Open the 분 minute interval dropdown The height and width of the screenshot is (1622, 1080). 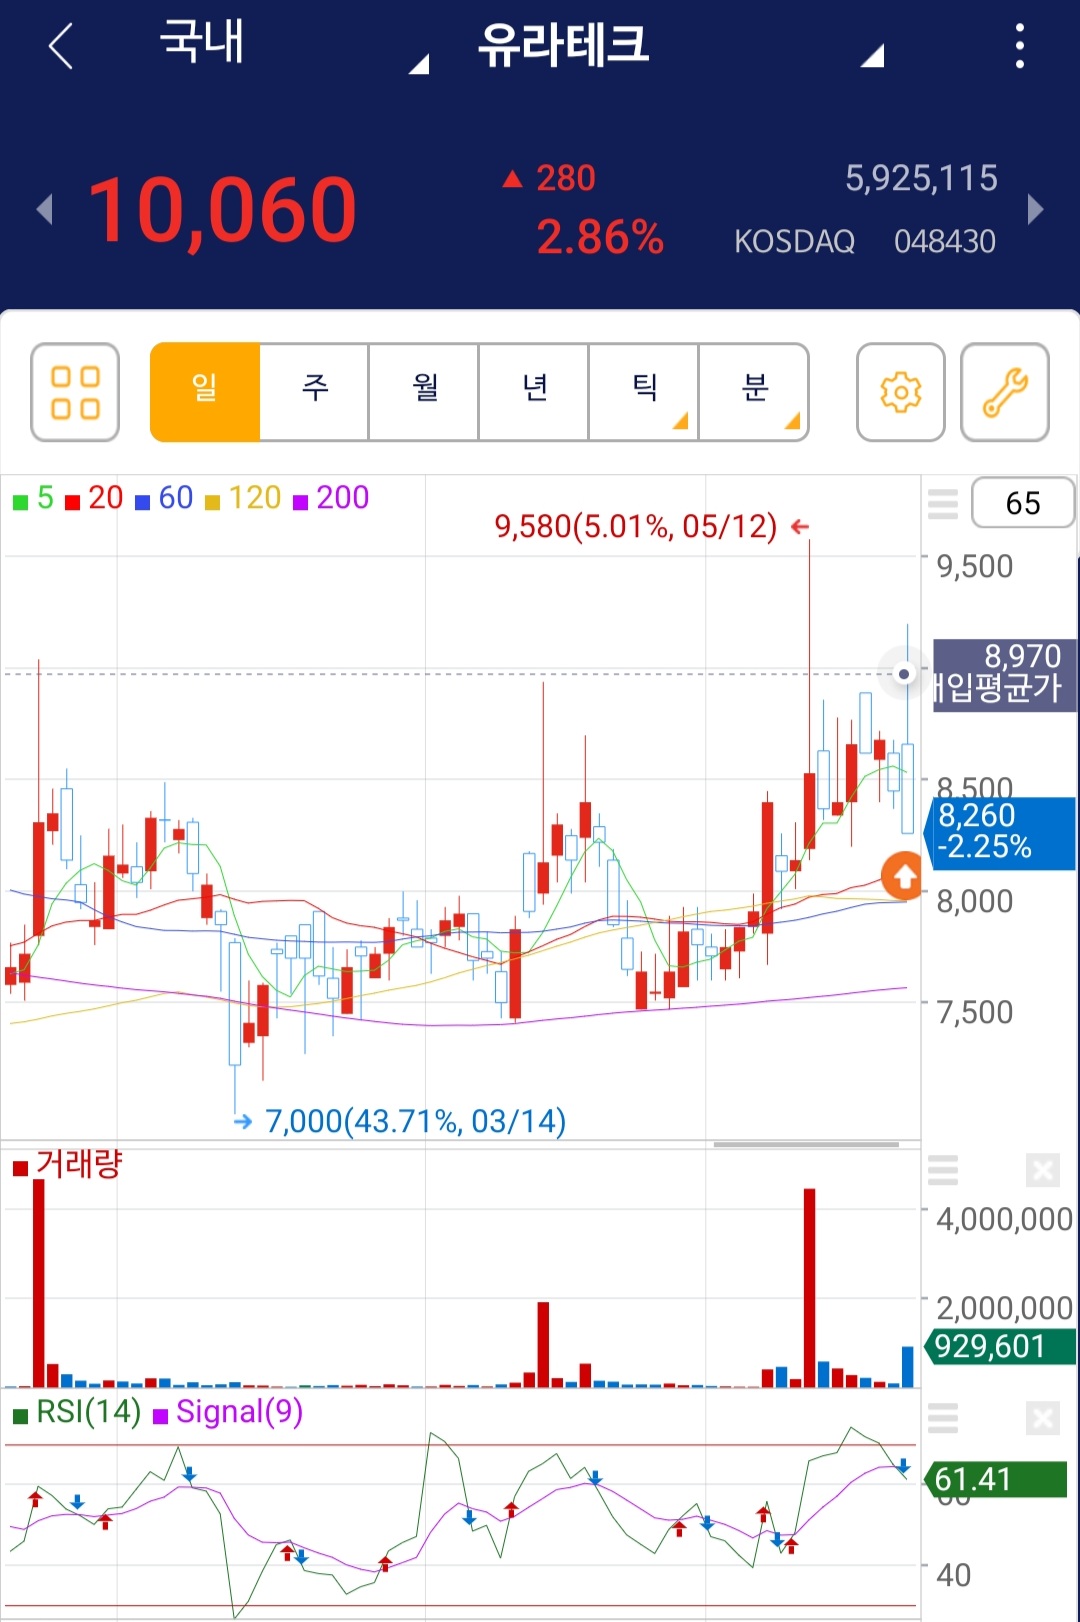click(754, 392)
